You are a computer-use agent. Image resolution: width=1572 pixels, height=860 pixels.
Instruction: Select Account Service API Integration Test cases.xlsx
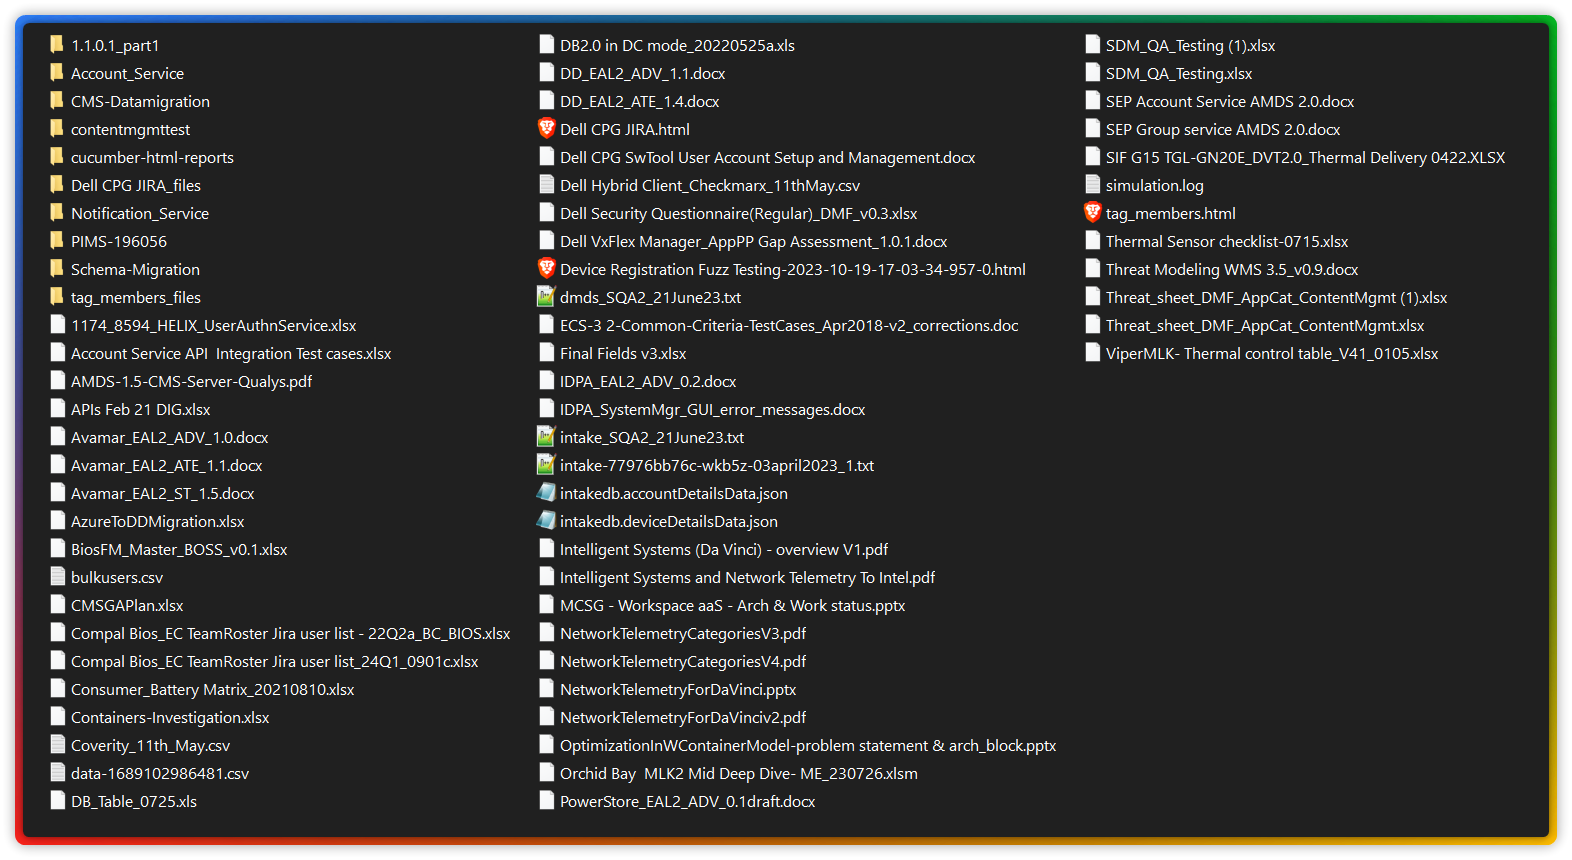pyautogui.click(x=231, y=353)
